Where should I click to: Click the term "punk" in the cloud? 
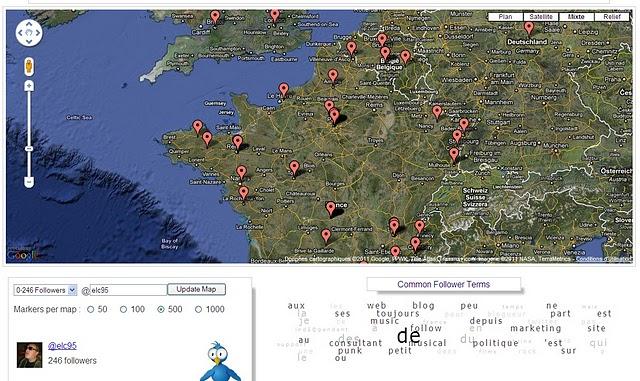(350, 350)
